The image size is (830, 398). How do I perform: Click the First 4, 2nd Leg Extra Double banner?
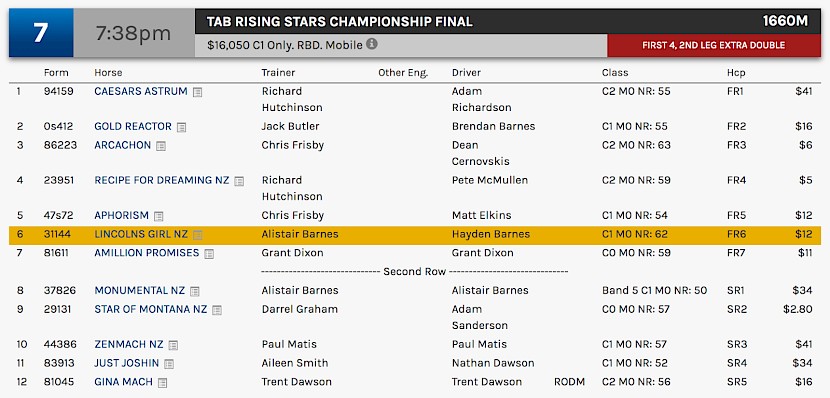pos(714,46)
